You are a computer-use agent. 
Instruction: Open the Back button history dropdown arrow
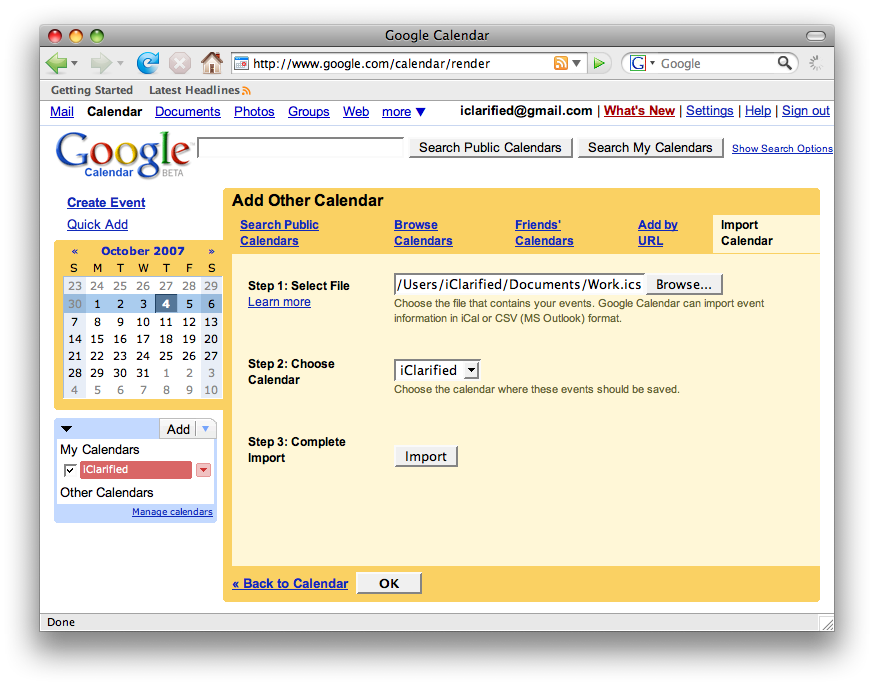pos(74,64)
